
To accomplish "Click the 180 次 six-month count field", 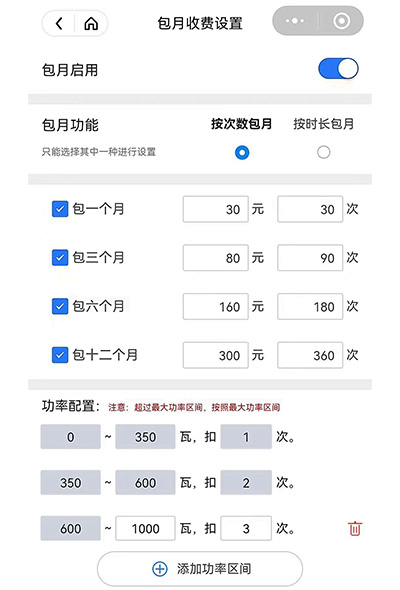I will click(310, 306).
